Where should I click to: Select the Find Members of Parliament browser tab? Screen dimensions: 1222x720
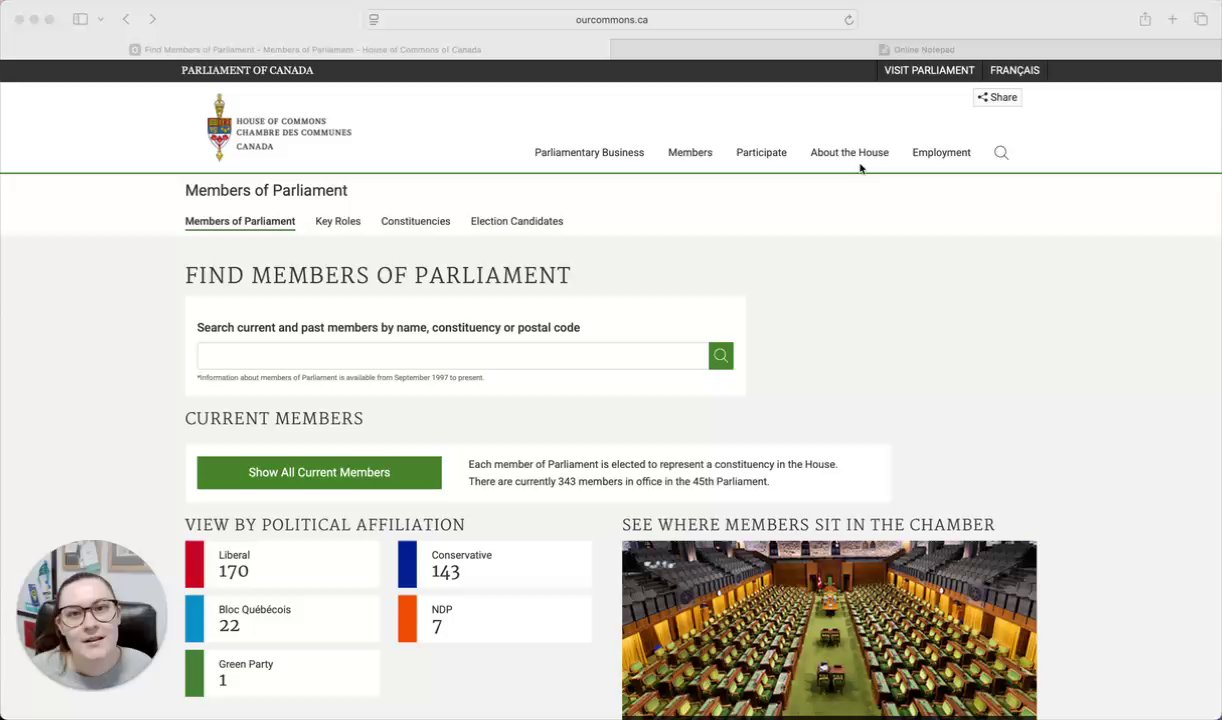(x=305, y=49)
